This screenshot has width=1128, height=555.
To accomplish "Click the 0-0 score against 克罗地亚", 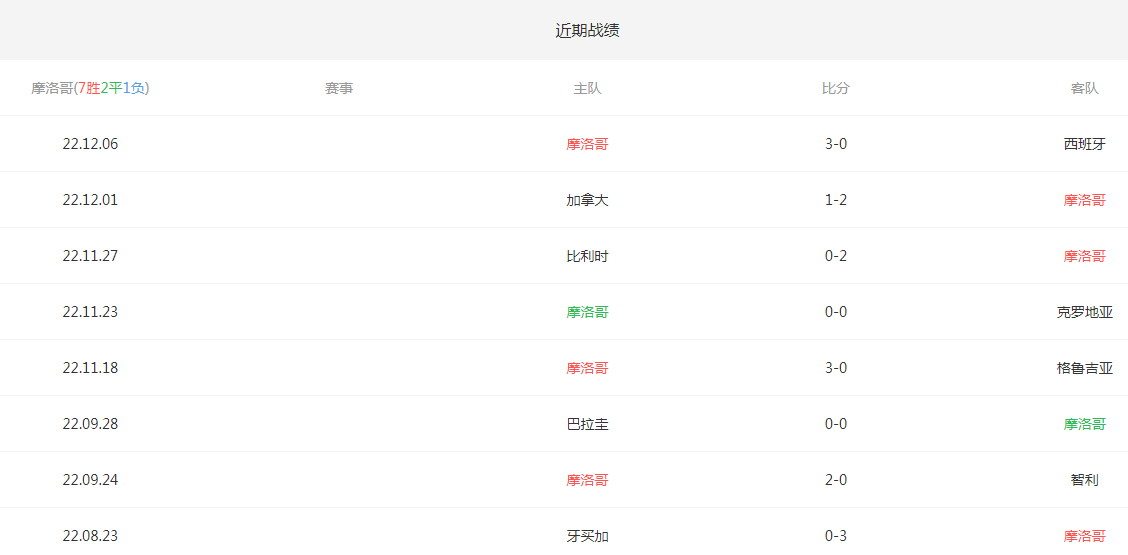I will 836,312.
